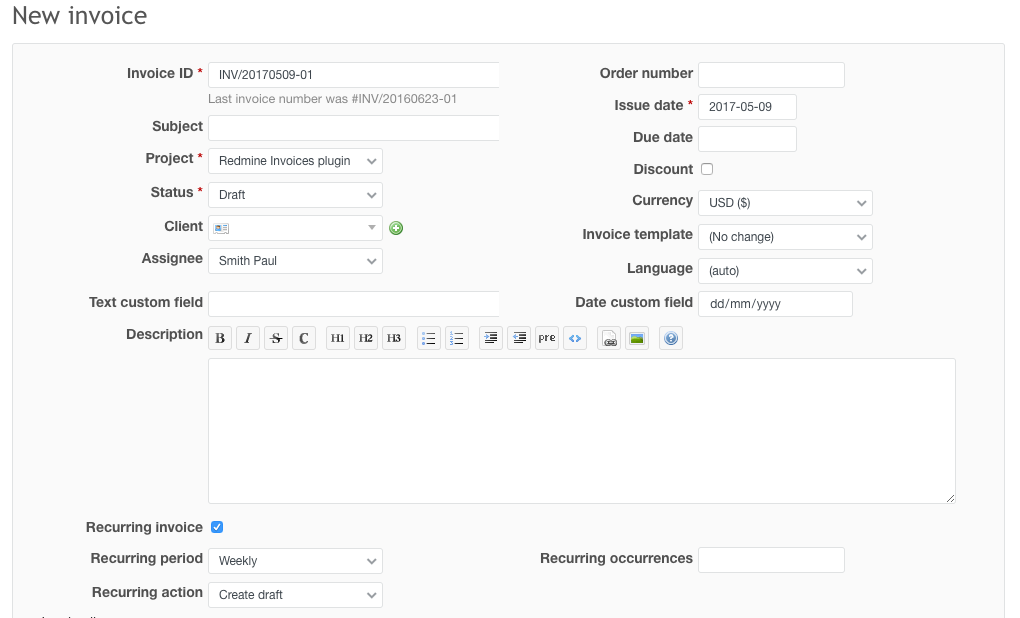This screenshot has width=1020, height=618.
Task: Click the help icon in the description toolbar
Action: pos(670,337)
